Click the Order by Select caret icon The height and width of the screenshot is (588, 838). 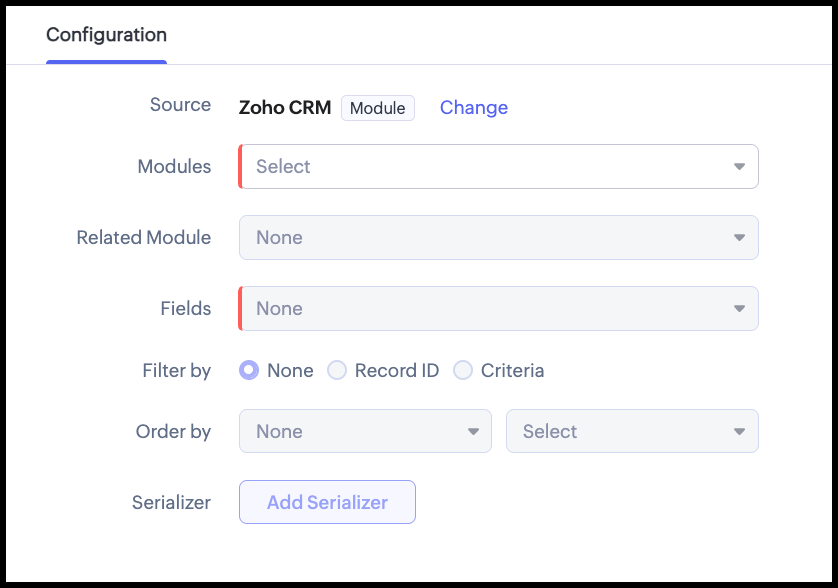point(739,432)
